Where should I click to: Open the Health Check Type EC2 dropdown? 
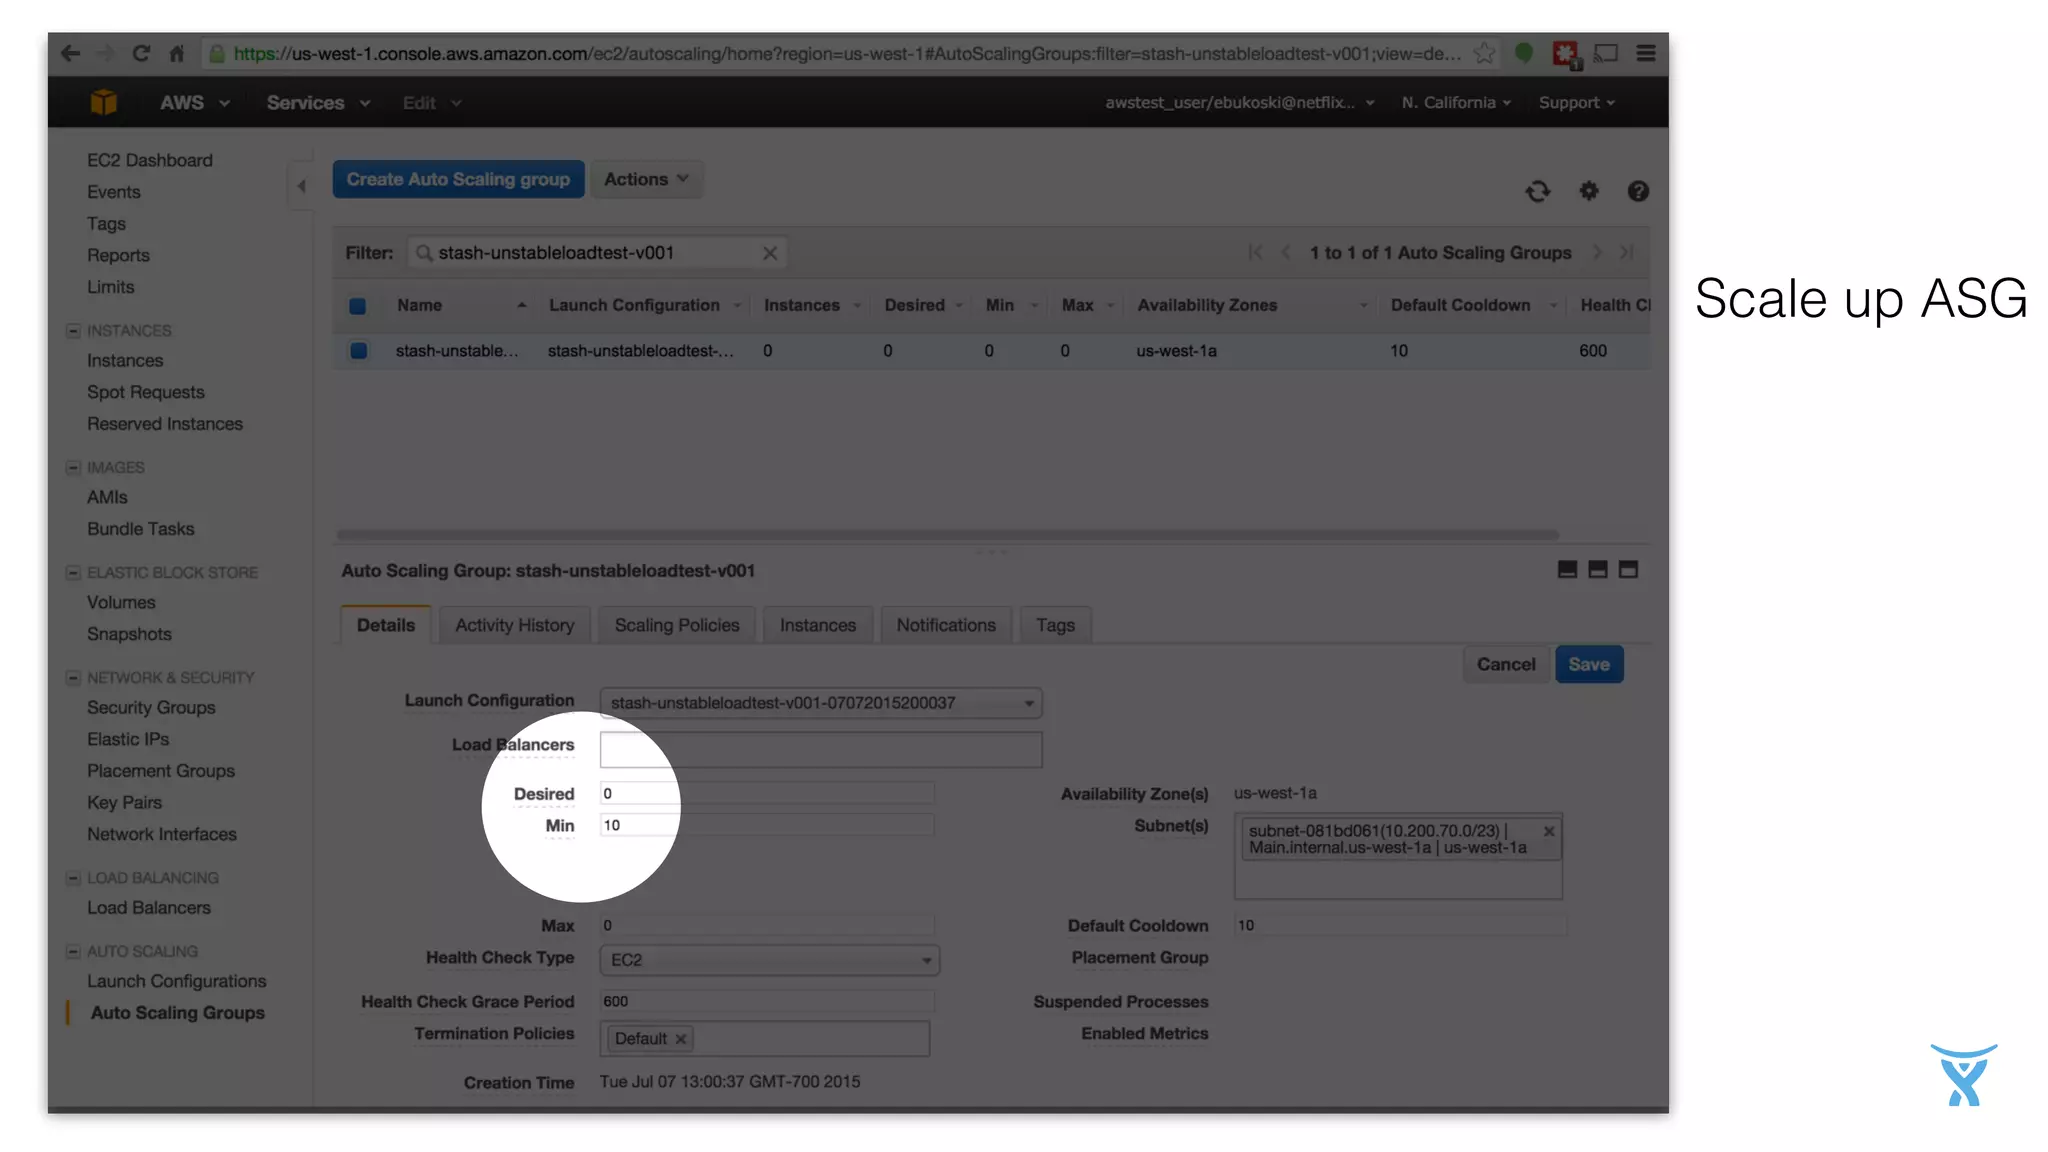pyautogui.click(x=769, y=960)
